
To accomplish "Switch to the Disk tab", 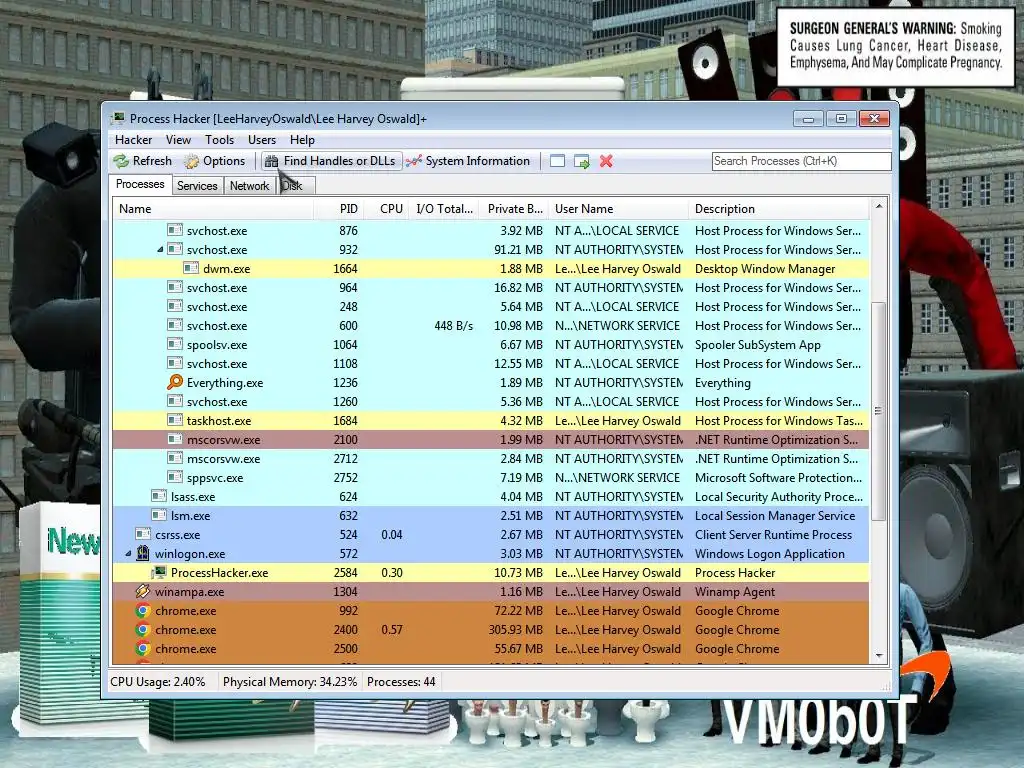I will pos(295,186).
